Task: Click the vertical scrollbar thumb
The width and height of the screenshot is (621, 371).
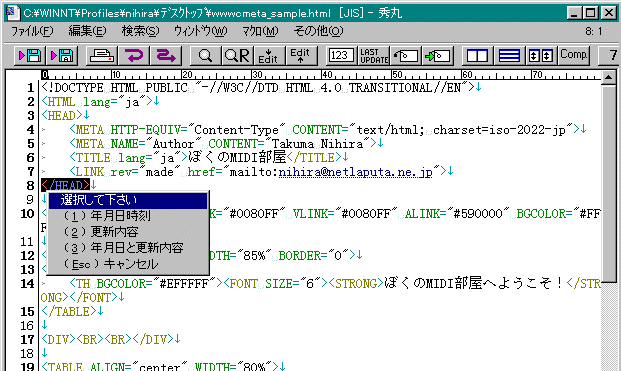Action: click(x=608, y=183)
